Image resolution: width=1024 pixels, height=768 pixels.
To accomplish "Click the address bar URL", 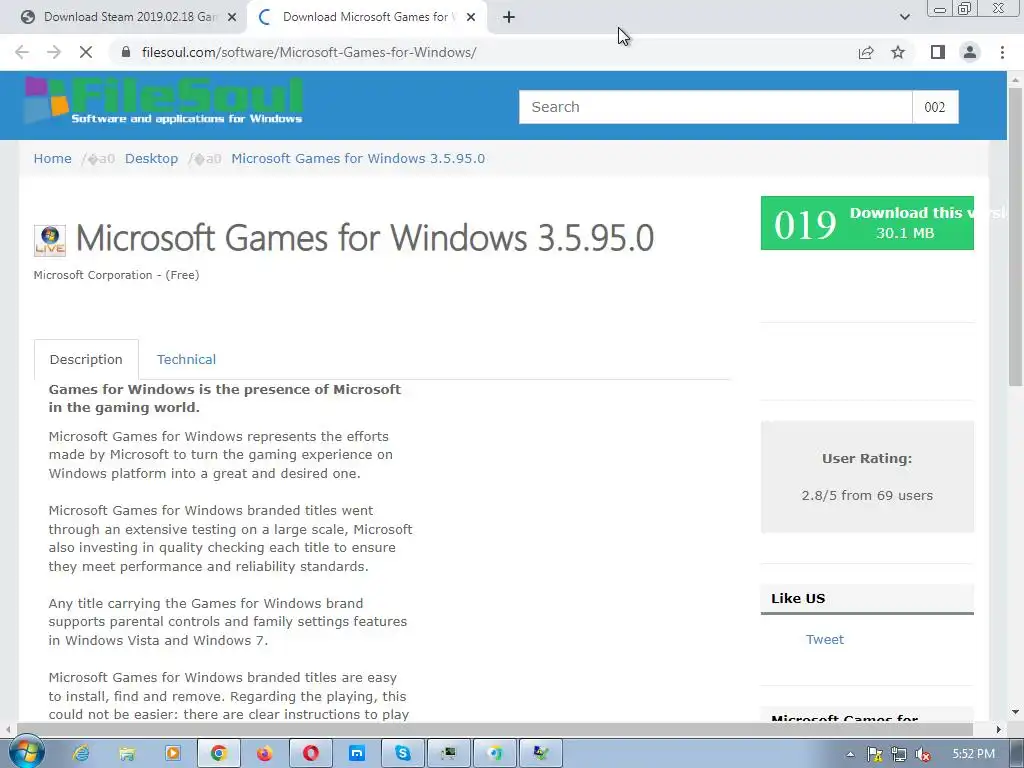I will pyautogui.click(x=309, y=52).
